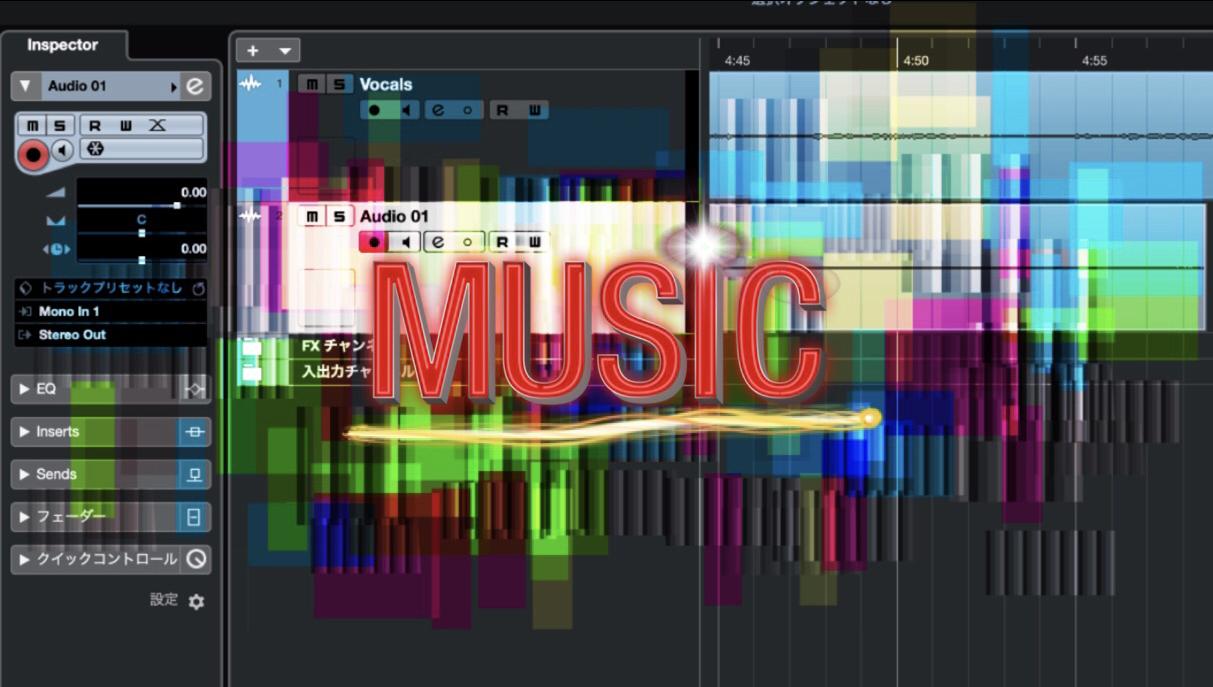Collapse the Audio 01 Inspector triangle

click(25, 86)
